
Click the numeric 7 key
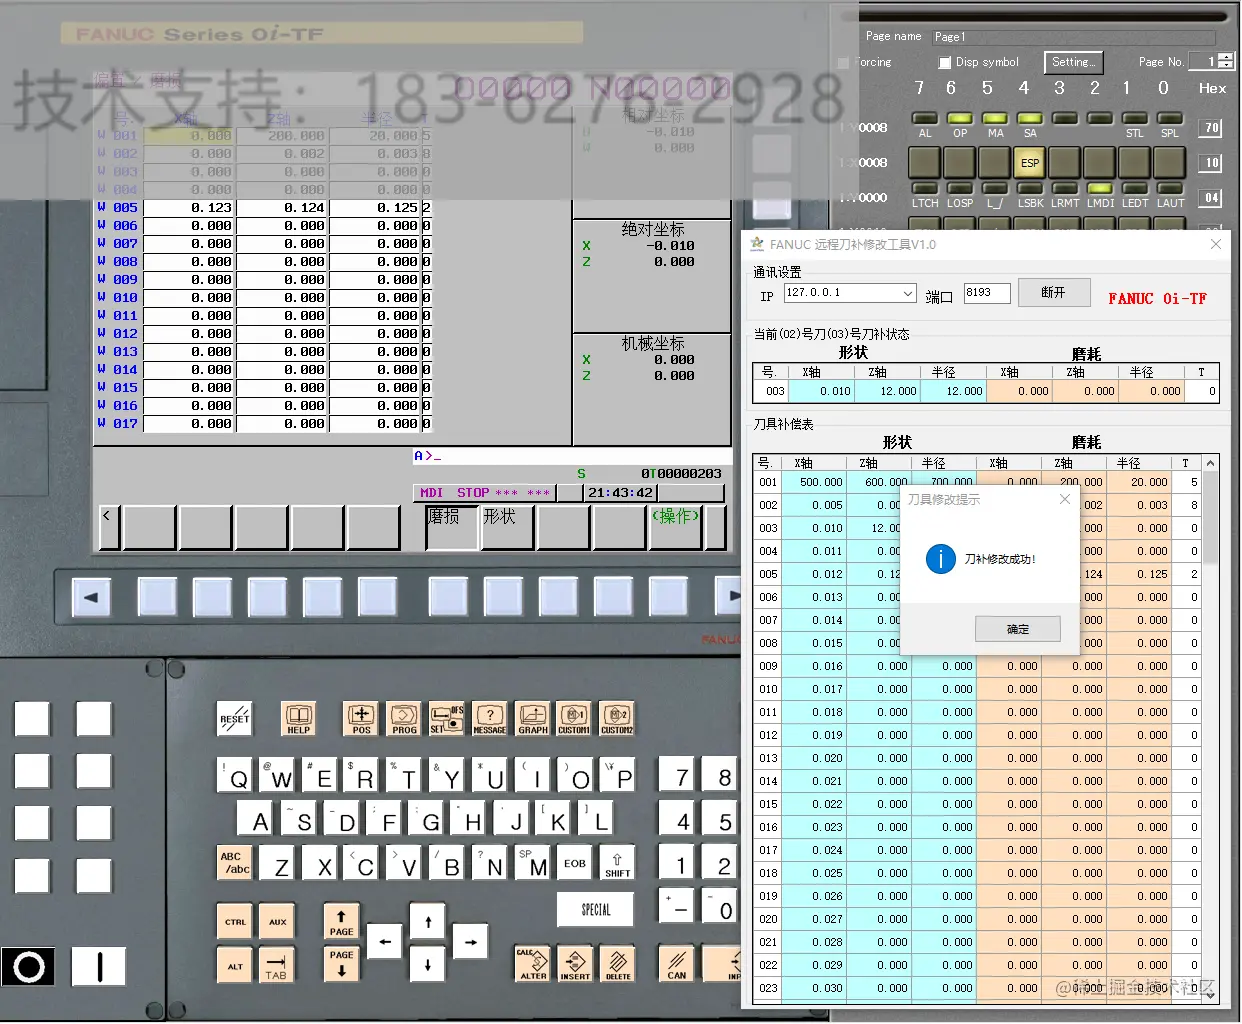pyautogui.click(x=678, y=776)
